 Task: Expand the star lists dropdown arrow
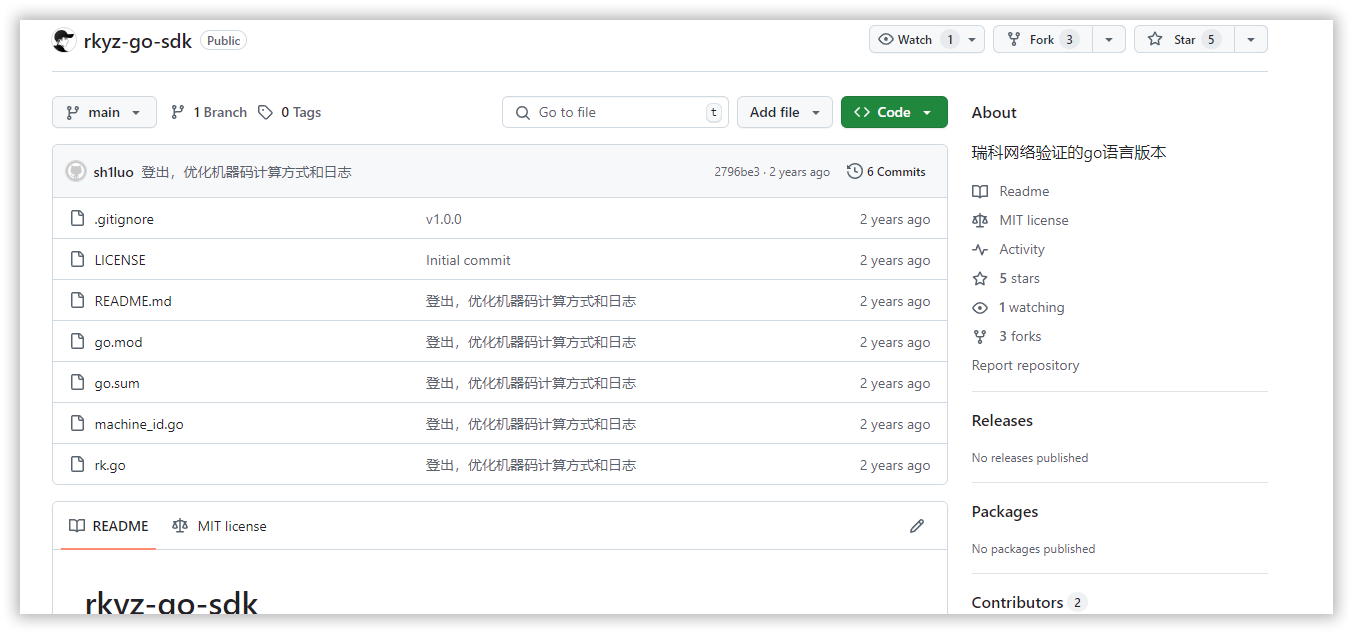click(1251, 39)
